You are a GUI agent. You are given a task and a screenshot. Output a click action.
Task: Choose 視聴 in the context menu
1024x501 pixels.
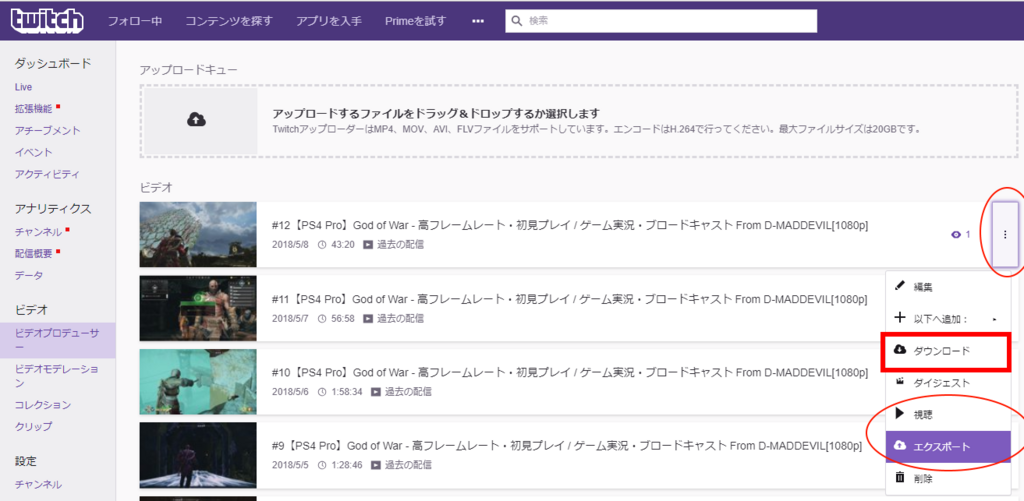(948, 414)
